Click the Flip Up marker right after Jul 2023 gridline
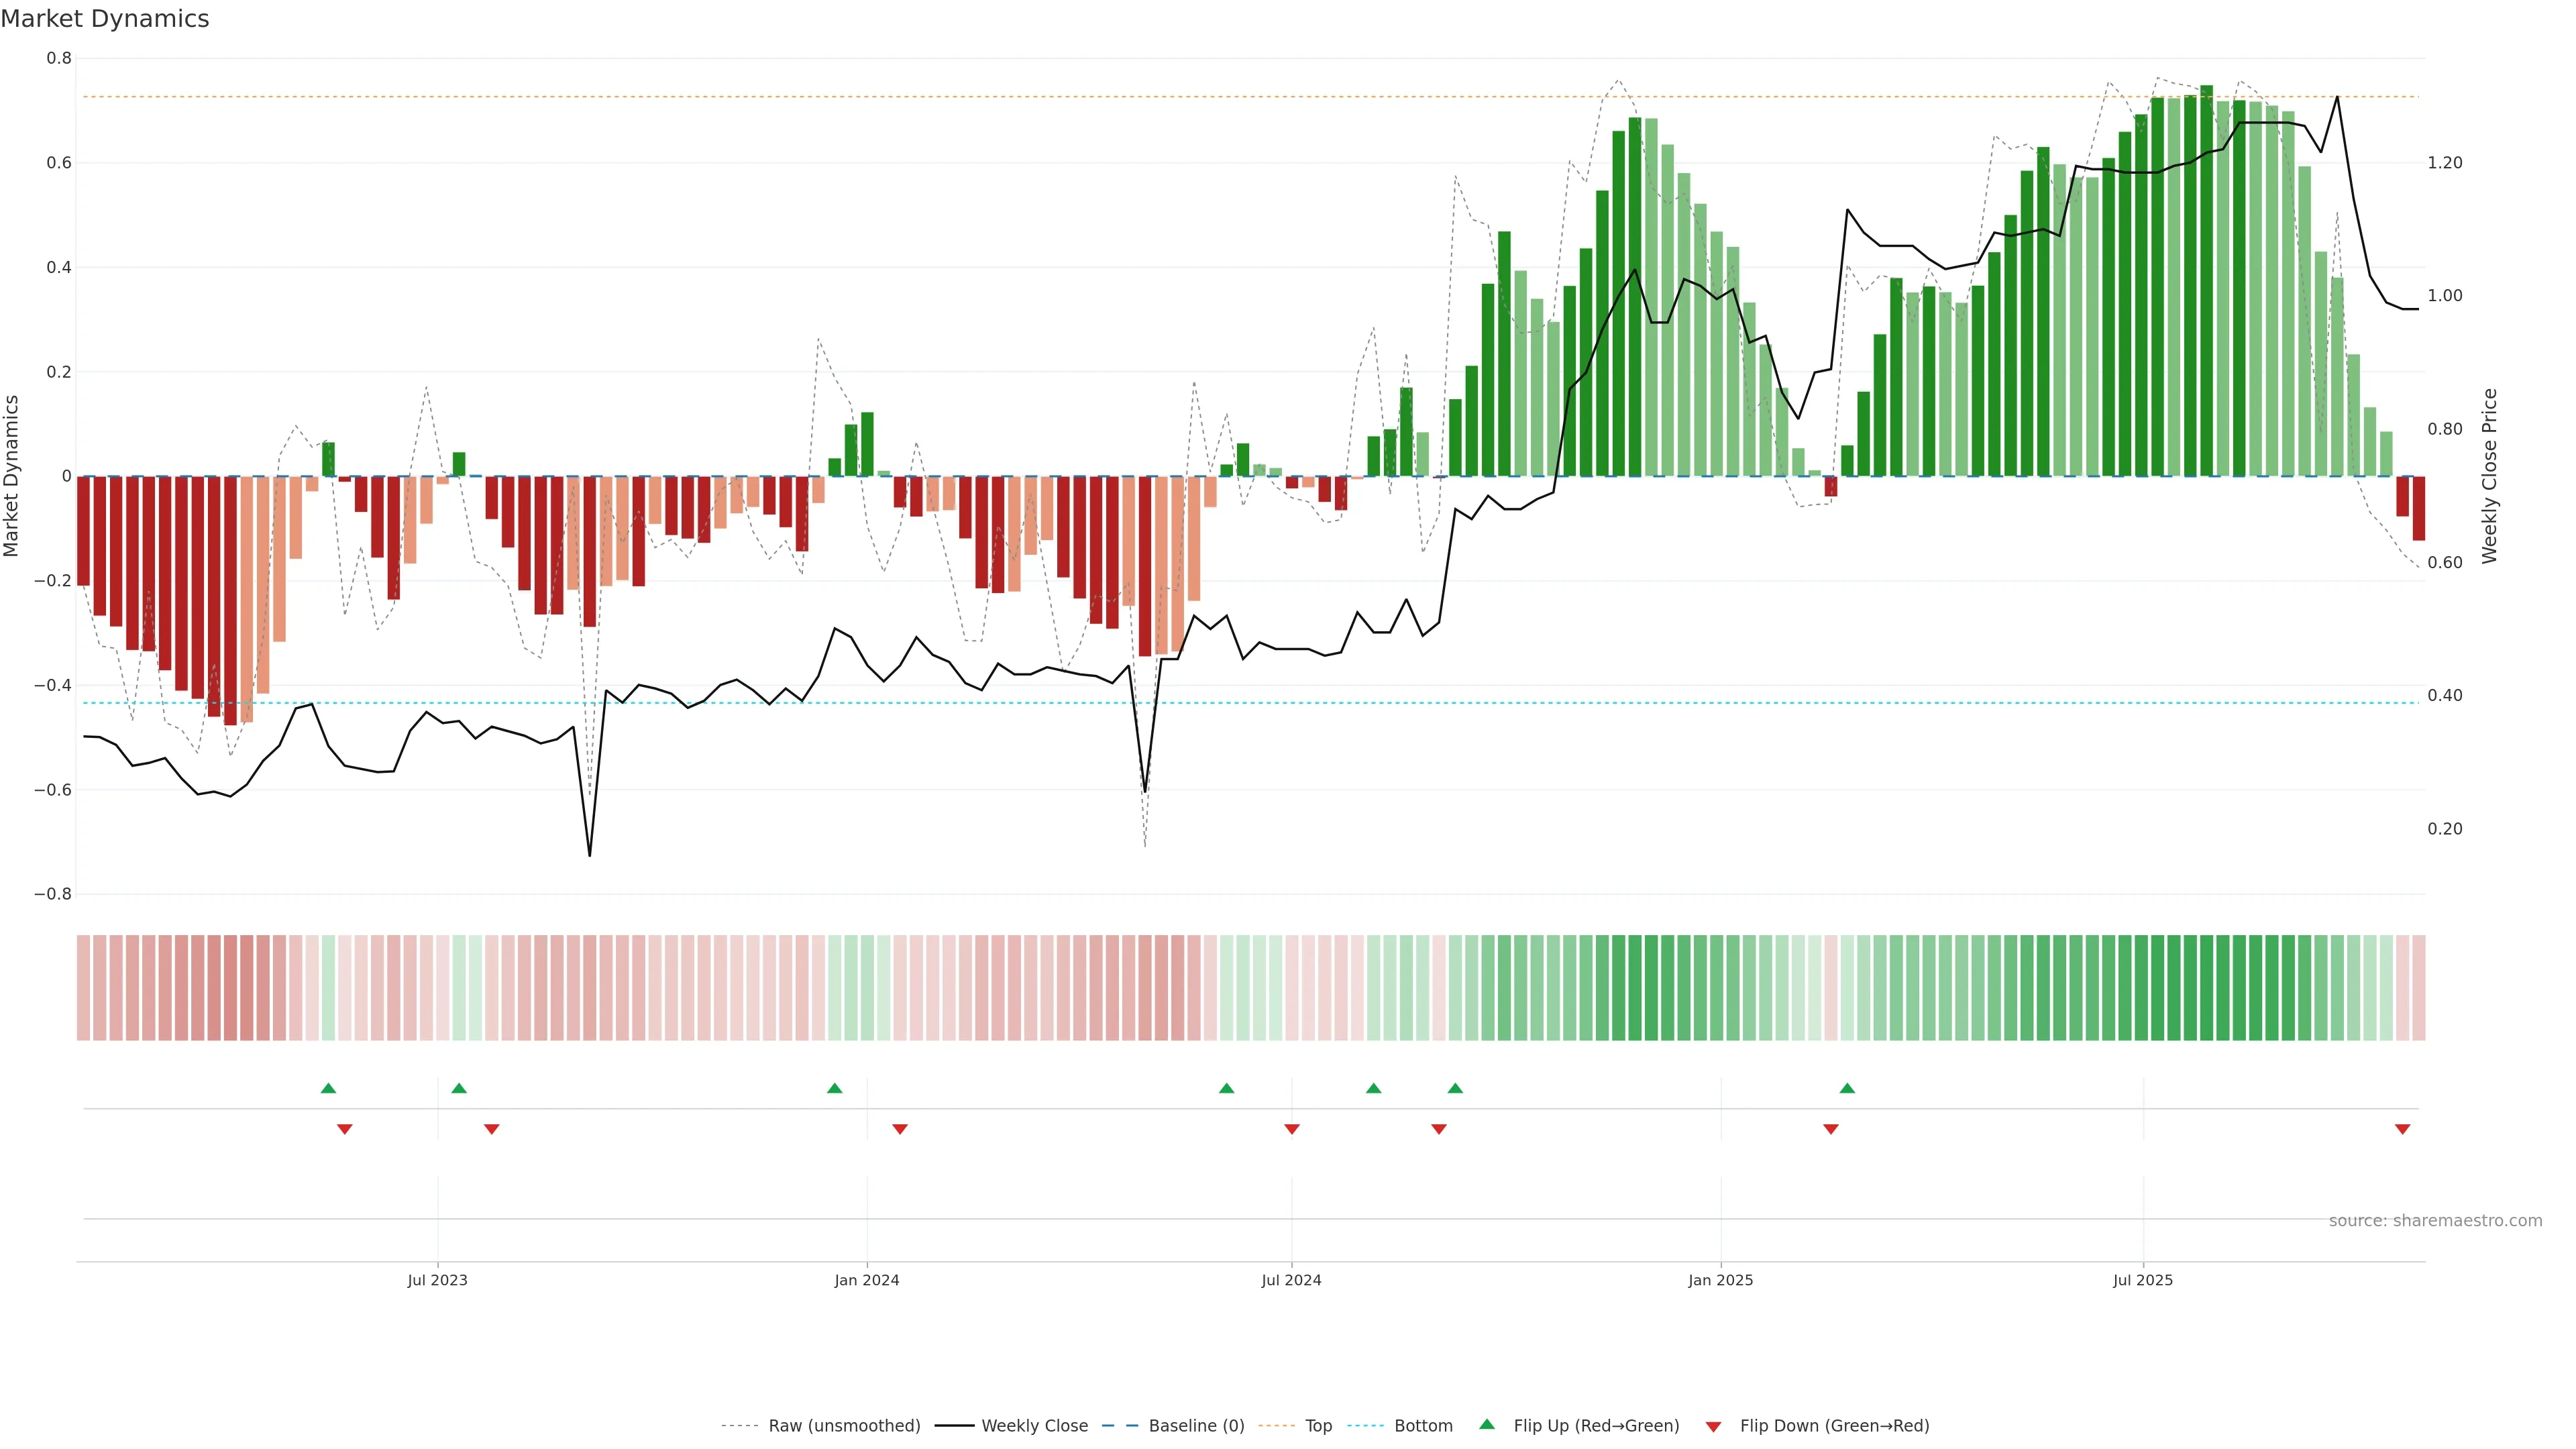Viewport: 2576px width, 1449px height. 459,1088
